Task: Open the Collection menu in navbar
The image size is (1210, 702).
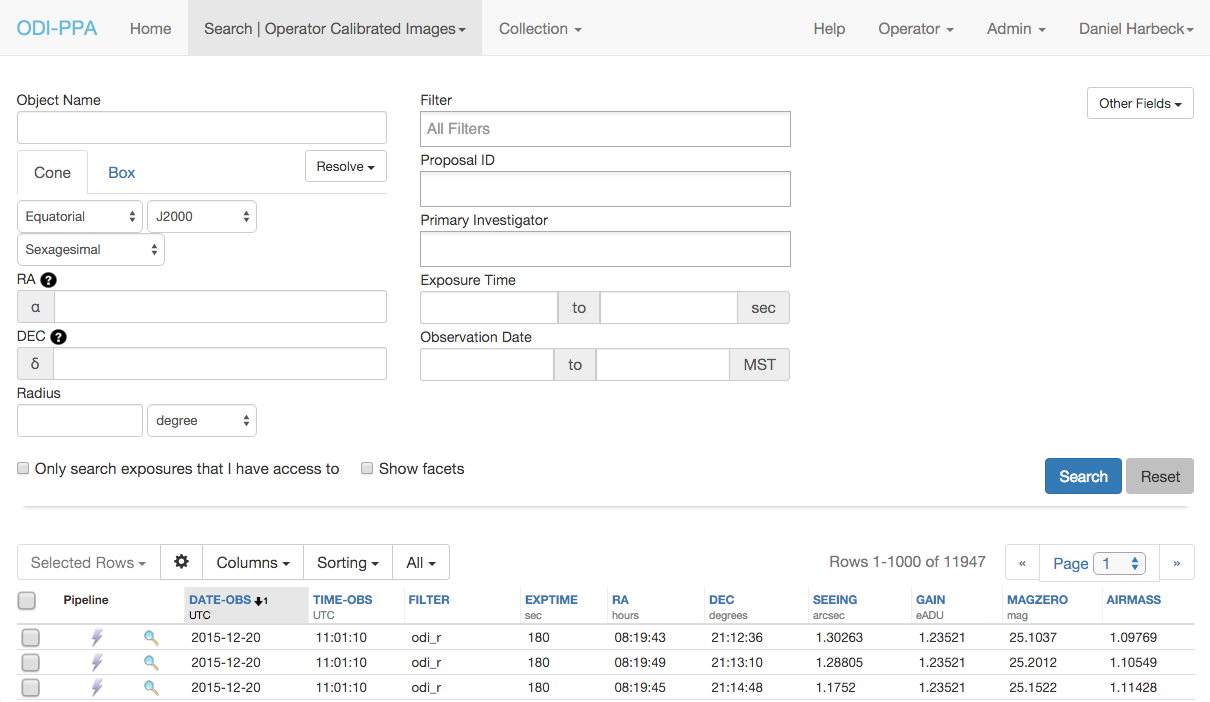Action: [540, 28]
